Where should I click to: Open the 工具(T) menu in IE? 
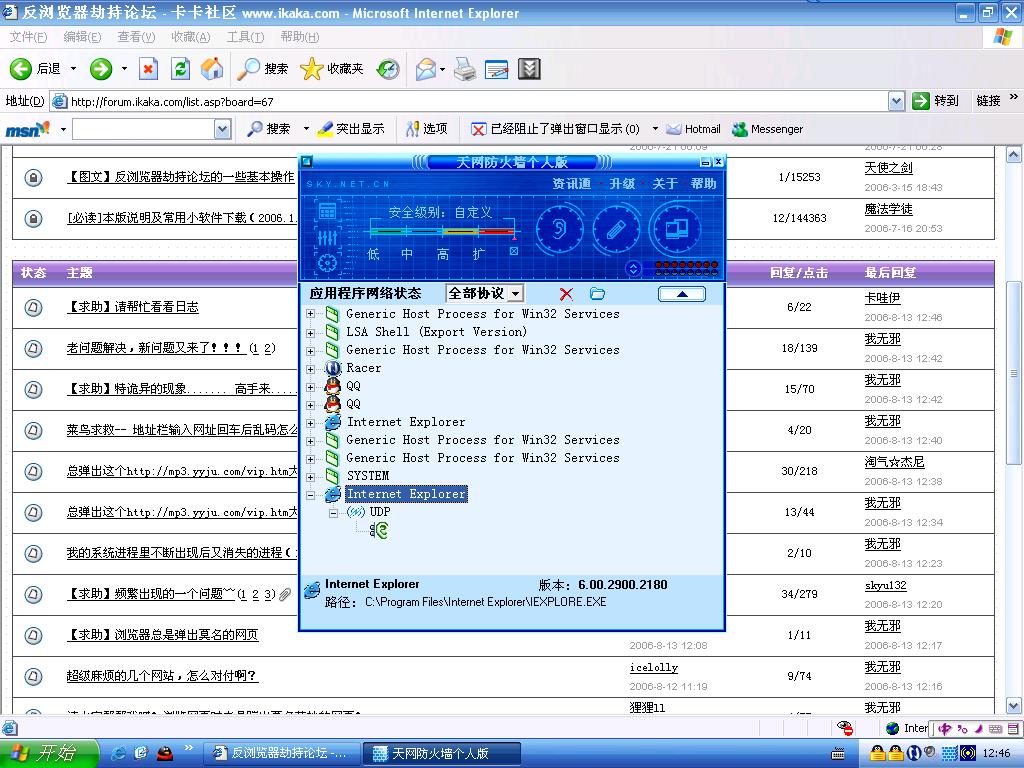244,37
